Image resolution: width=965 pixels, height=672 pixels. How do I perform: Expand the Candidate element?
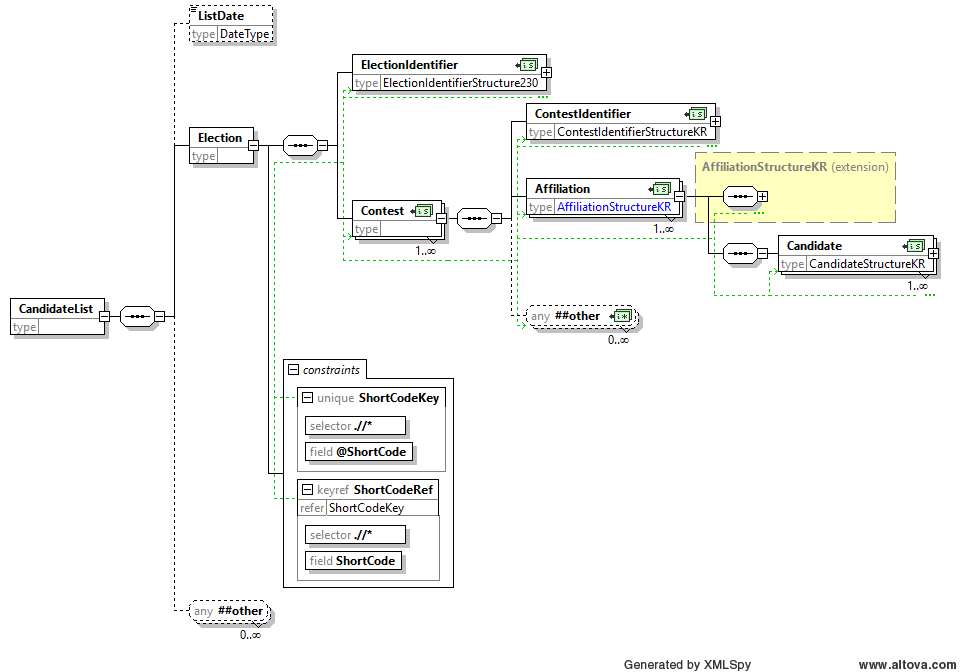pos(934,254)
